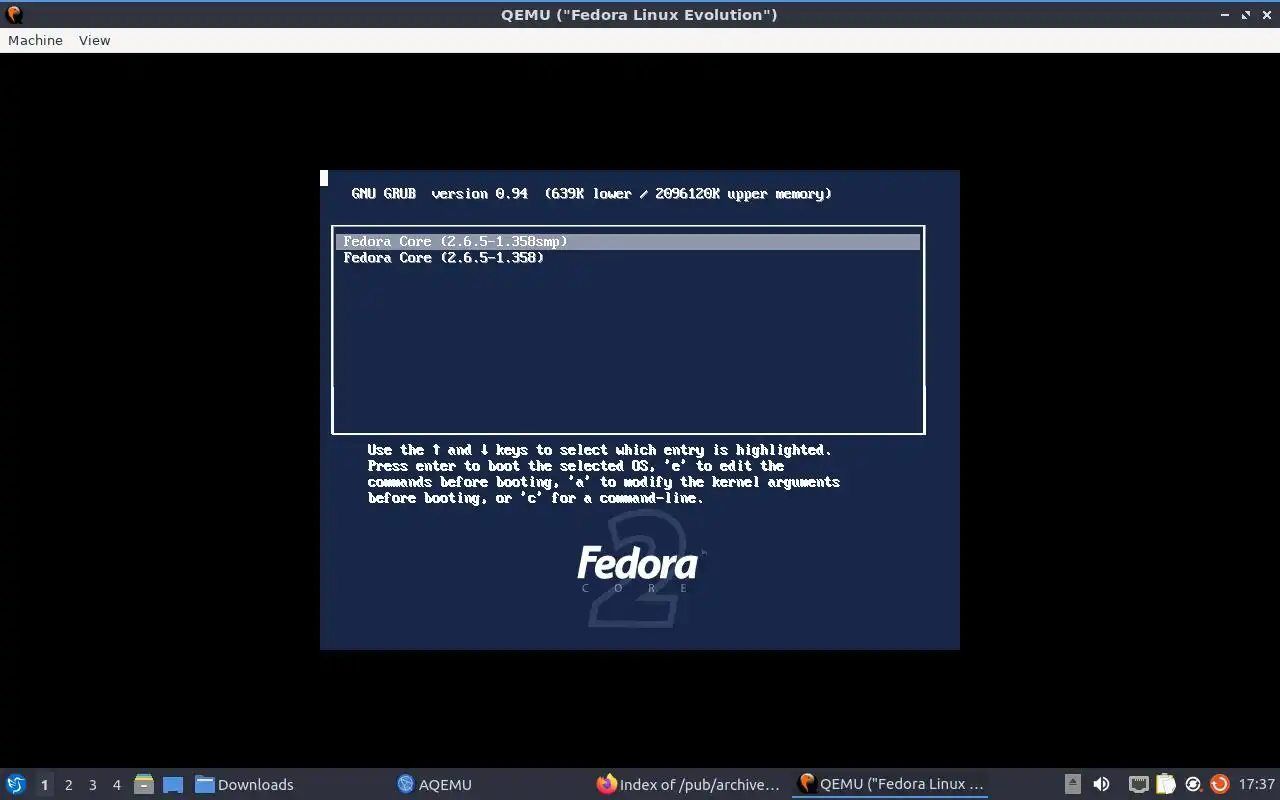Open the Lubuntu start menu
The image size is (1280, 800).
[15, 784]
